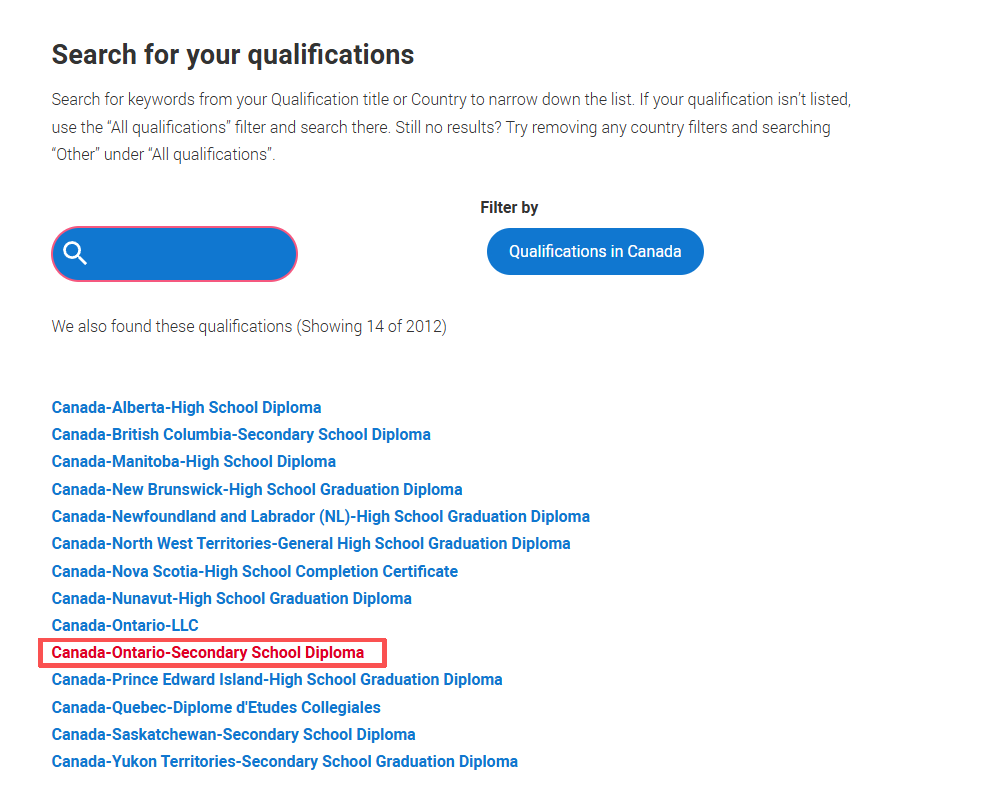This screenshot has width=994, height=807.
Task: Click the "Search for your qualifications" heading
Action: pos(232,54)
